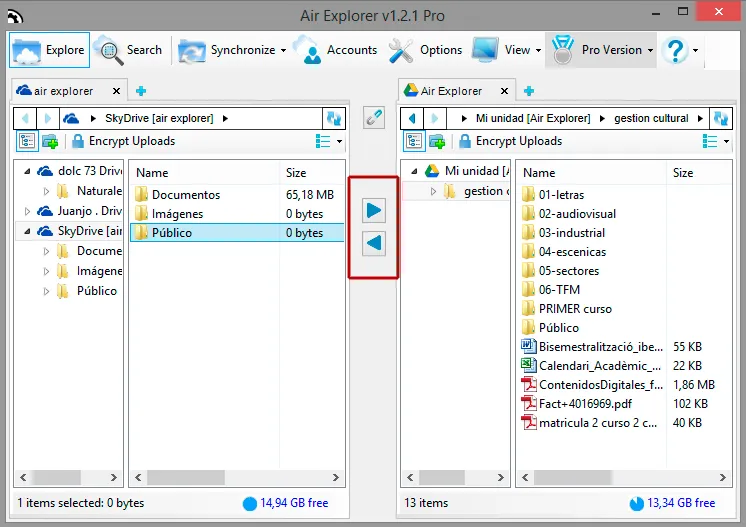Select the '04-escenicas' folder
The height and width of the screenshot is (527, 746).
pyautogui.click(x=624, y=252)
